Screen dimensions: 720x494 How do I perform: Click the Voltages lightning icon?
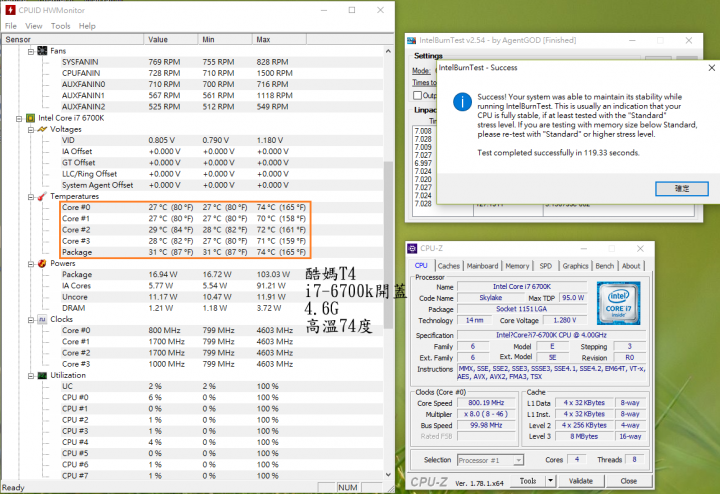(42, 129)
